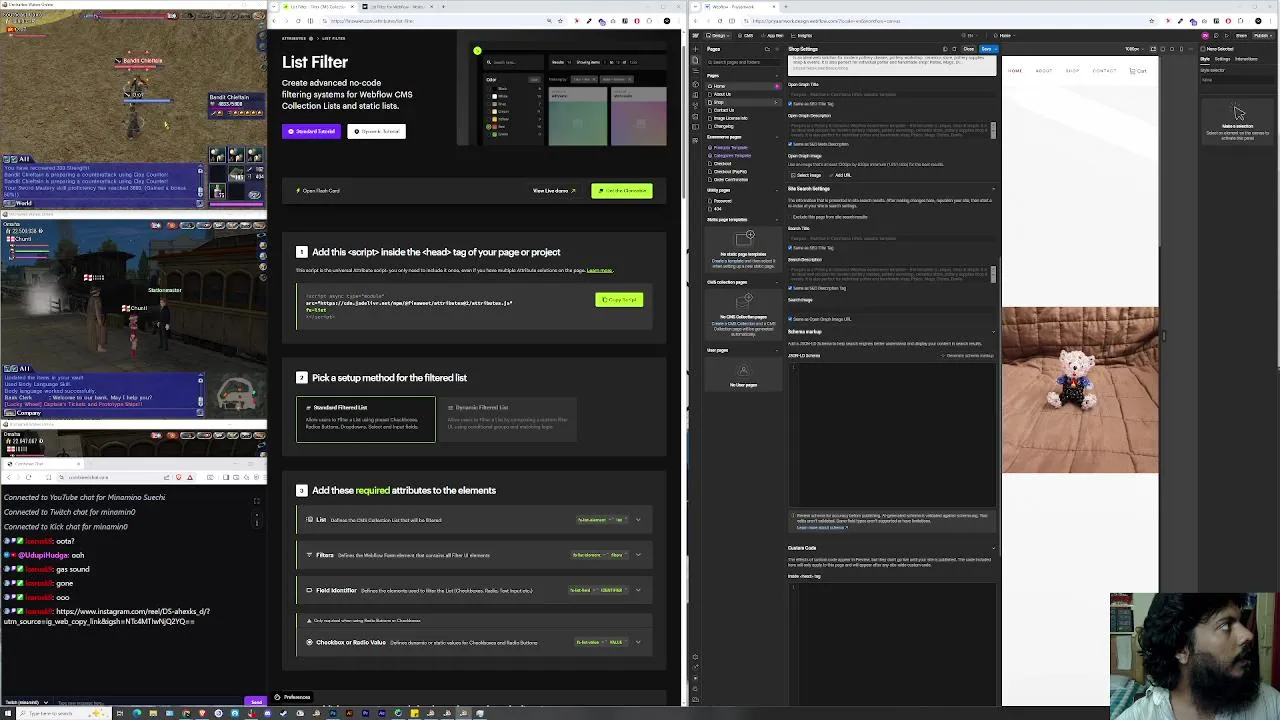Open the Navigator icon in Webflow sidebar
The width and height of the screenshot is (1280, 720).
point(695,71)
